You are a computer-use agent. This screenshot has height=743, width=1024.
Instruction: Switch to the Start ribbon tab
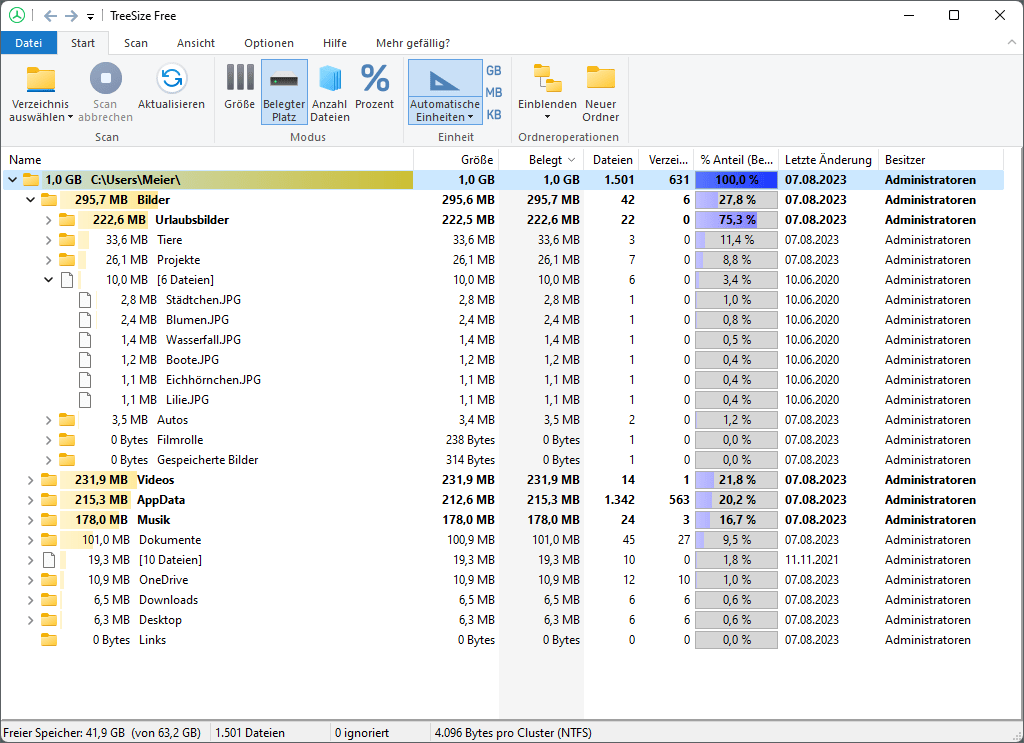coord(83,43)
